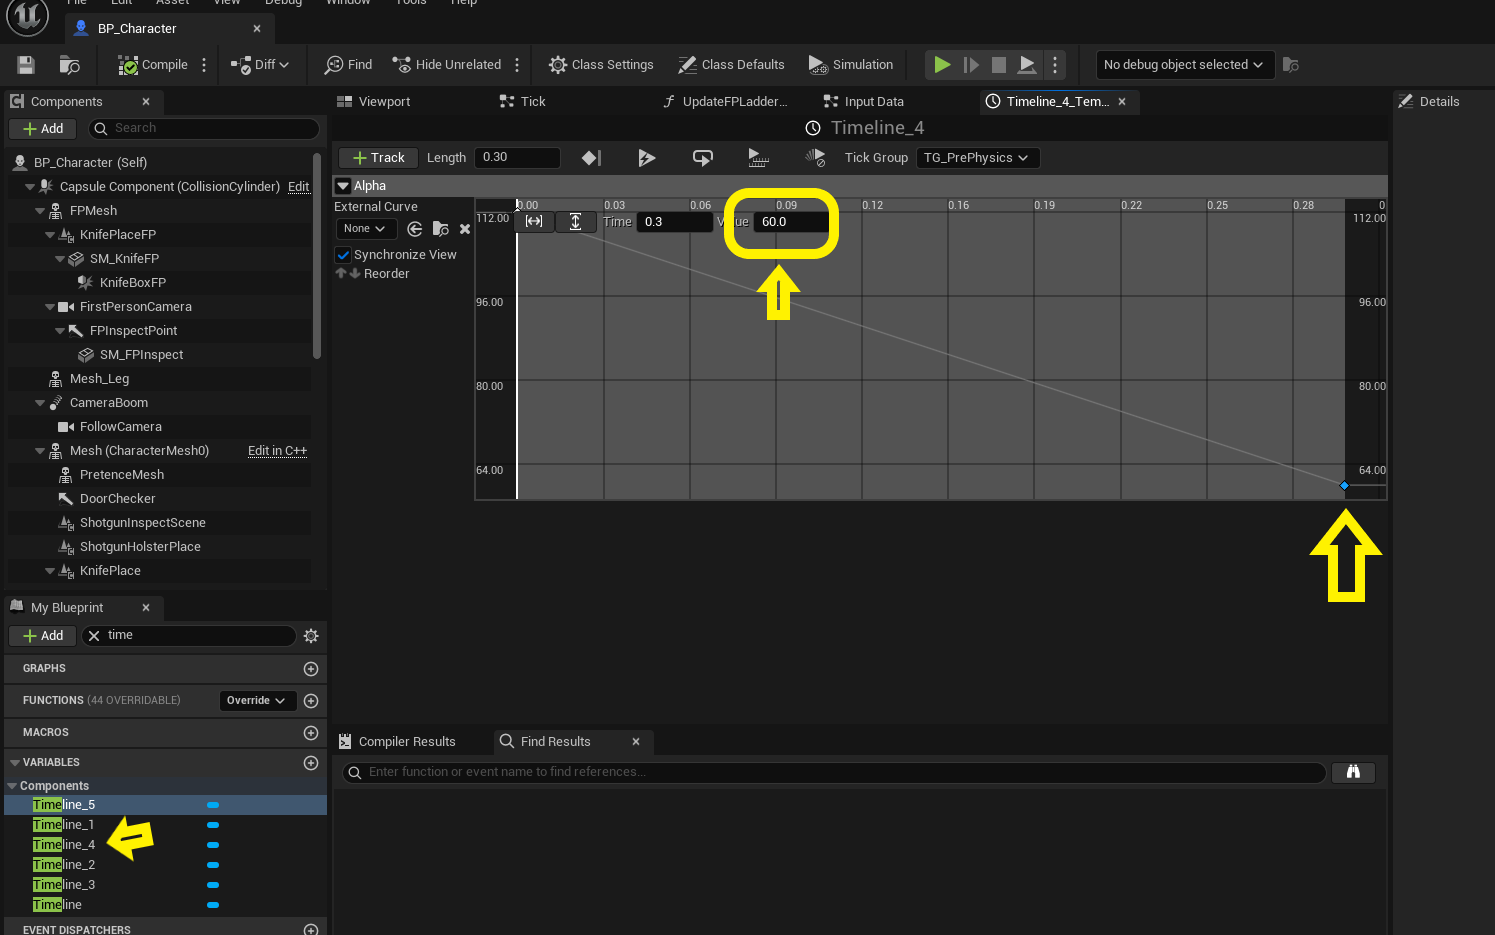This screenshot has width=1495, height=935.
Task: Click Browse to asset in Content Browser icon
Action: 69,65
